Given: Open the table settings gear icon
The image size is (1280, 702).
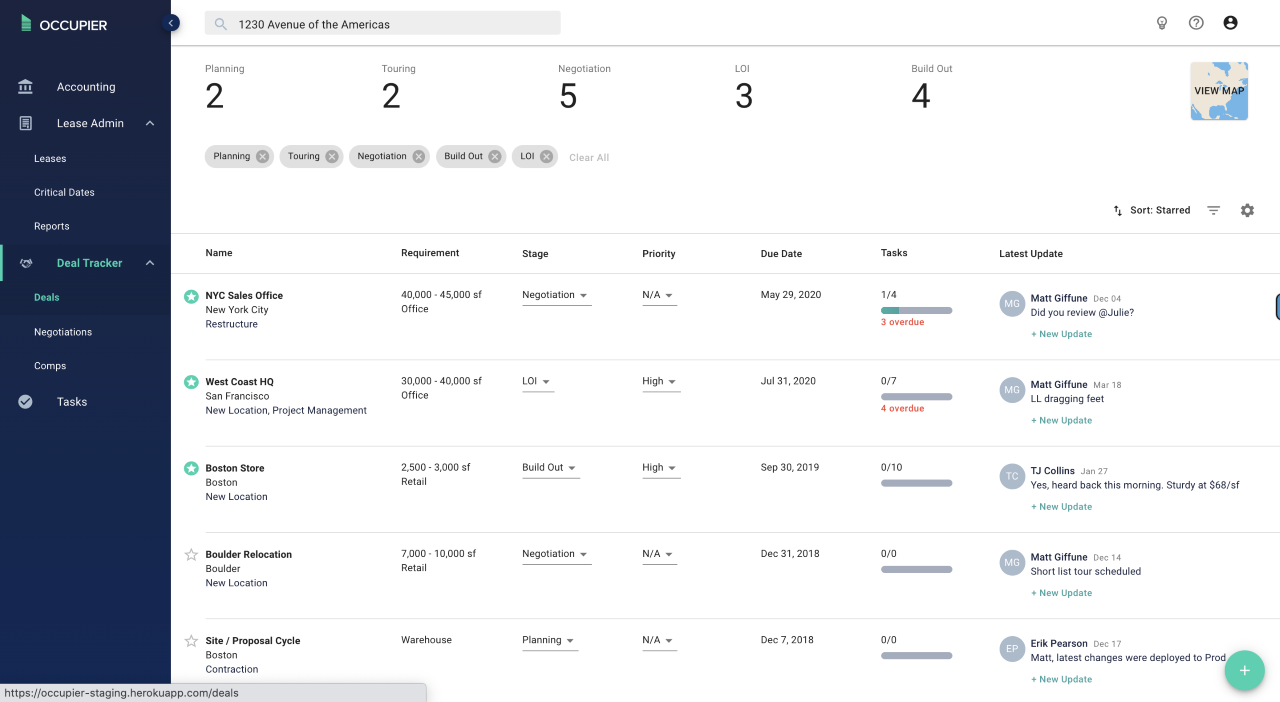Looking at the screenshot, I should pos(1247,211).
